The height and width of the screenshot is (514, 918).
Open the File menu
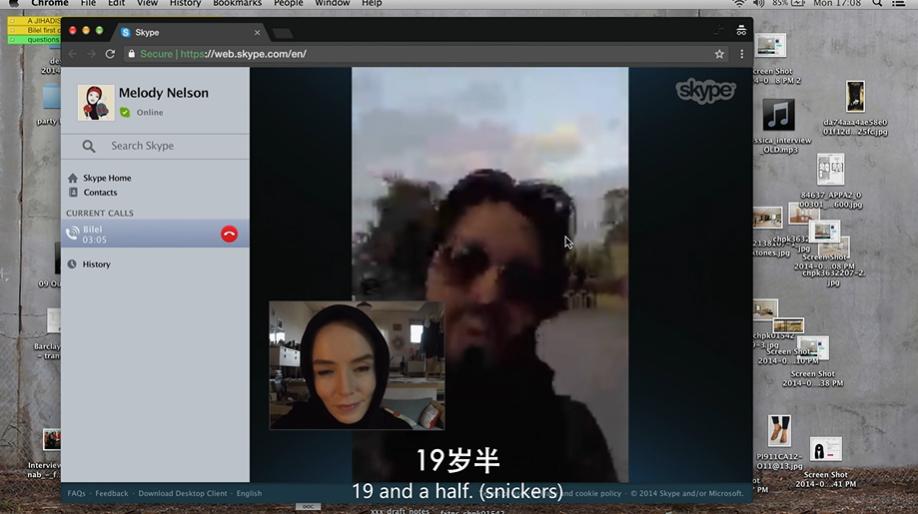point(88,4)
